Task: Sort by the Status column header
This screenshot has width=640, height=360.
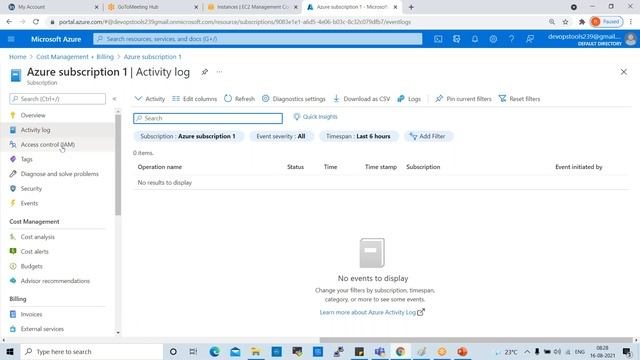Action: (x=295, y=167)
